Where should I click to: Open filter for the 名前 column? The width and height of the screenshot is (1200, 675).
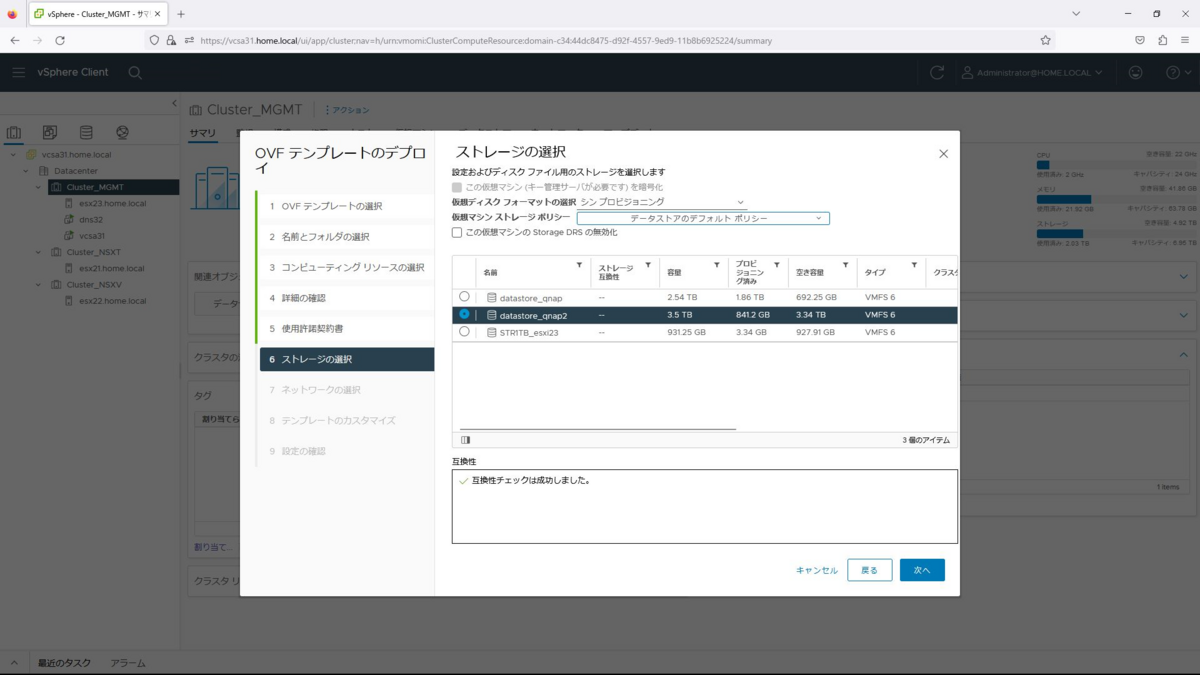579,265
